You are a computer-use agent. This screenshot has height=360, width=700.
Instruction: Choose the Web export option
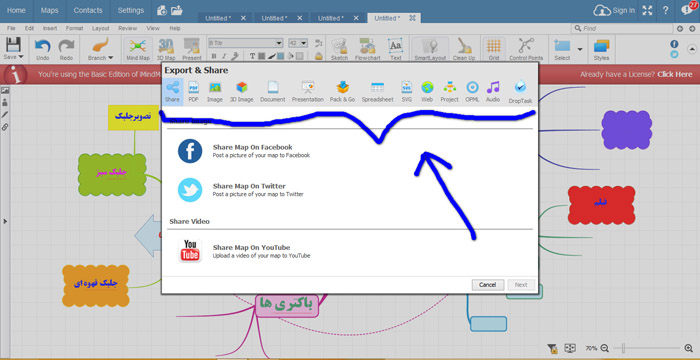pyautogui.click(x=427, y=92)
